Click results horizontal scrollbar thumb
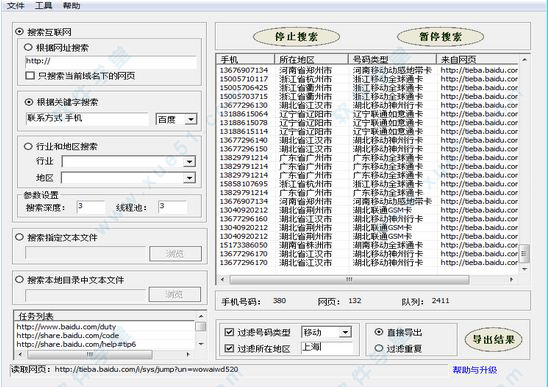This screenshot has width=548, height=387. pyautogui.click(x=349, y=279)
